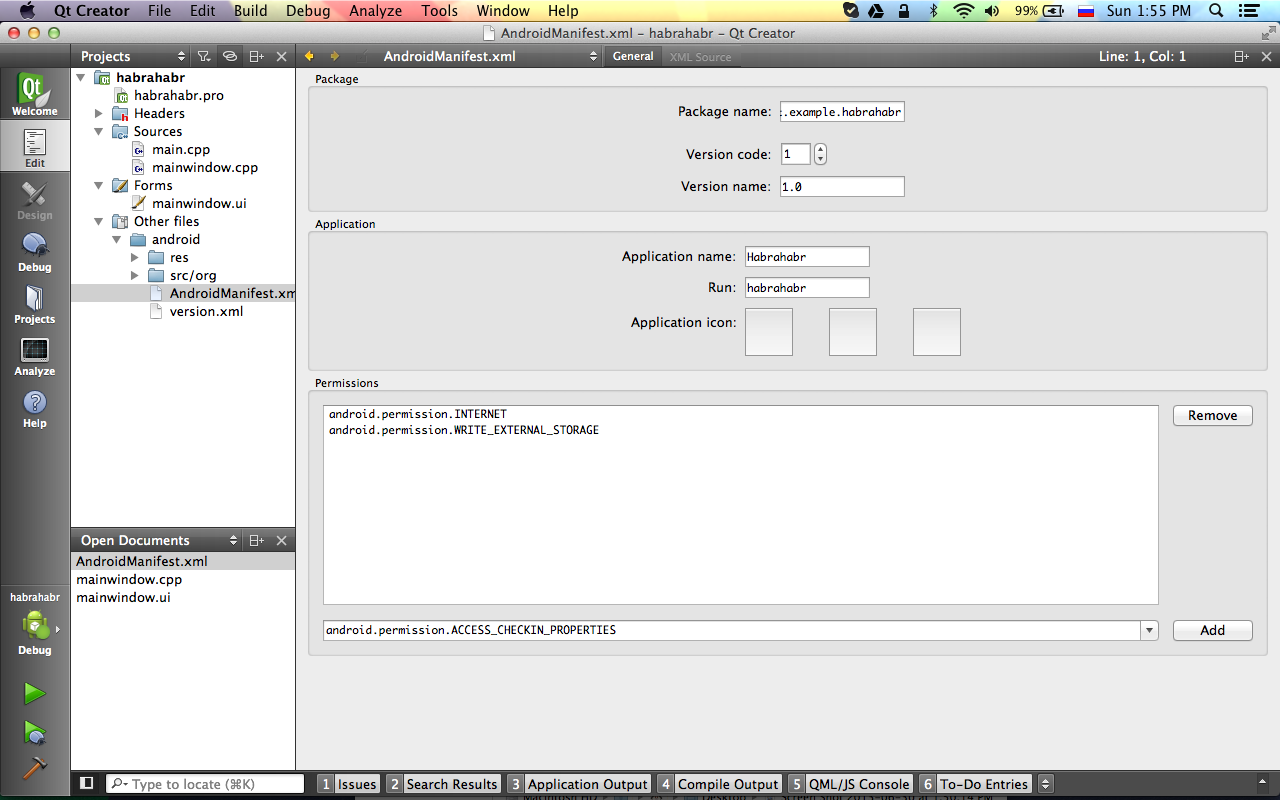Open the Open Documents view selector dropdown
This screenshot has width=1280, height=800.
pos(234,541)
